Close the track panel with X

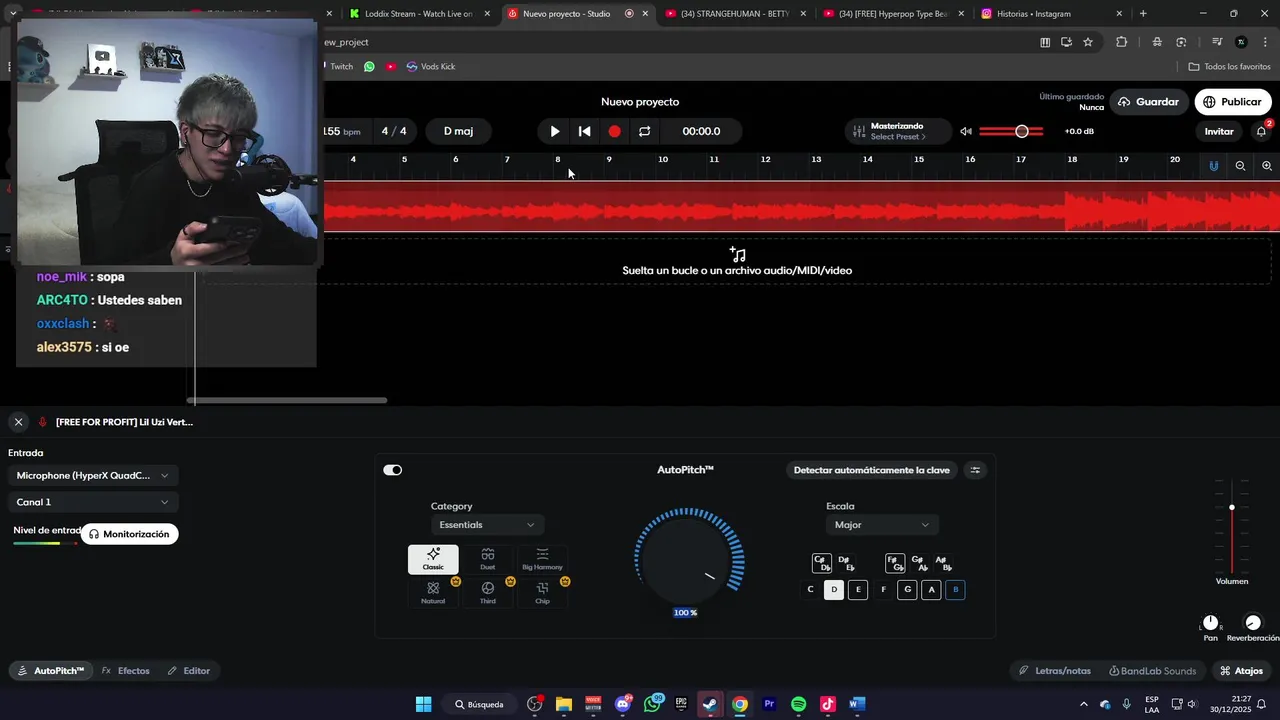pyautogui.click(x=18, y=422)
